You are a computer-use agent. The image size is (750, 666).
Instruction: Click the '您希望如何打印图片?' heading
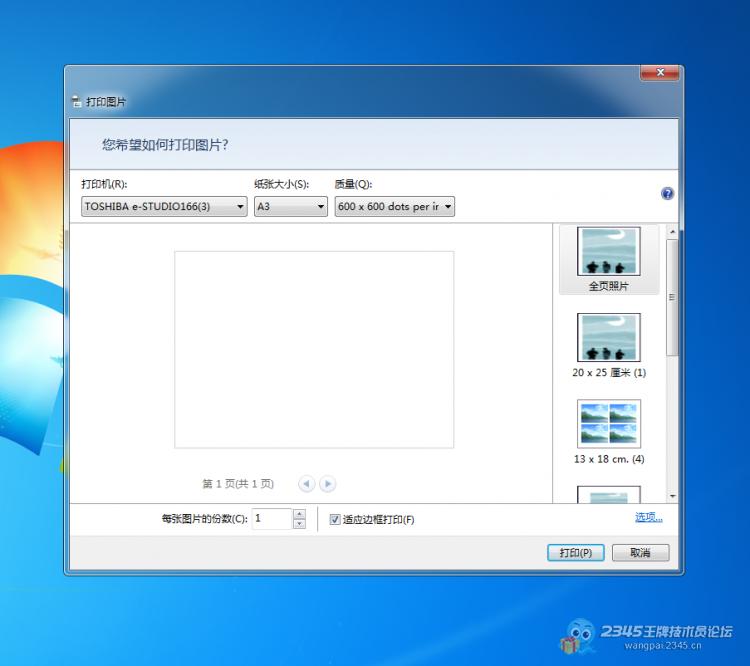tap(165, 144)
